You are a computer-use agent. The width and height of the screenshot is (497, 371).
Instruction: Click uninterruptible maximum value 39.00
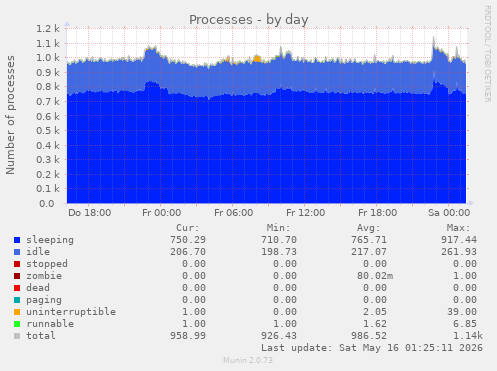pyautogui.click(x=462, y=312)
